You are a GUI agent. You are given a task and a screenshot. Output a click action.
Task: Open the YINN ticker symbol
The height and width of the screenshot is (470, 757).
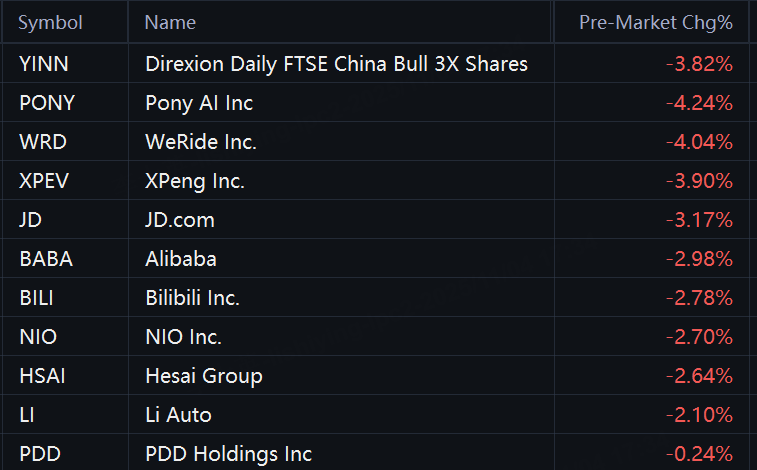44,64
